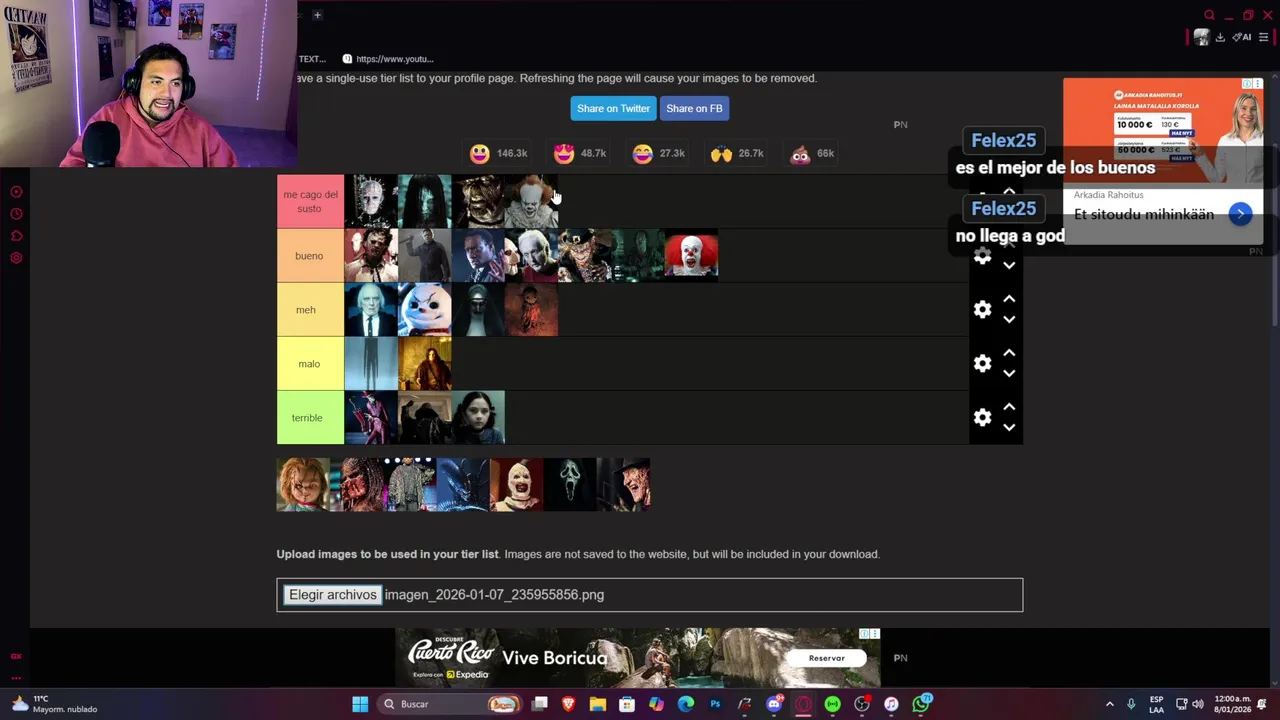Open WhatsApp from taskbar
The width and height of the screenshot is (1280, 720).
pyautogui.click(x=921, y=704)
